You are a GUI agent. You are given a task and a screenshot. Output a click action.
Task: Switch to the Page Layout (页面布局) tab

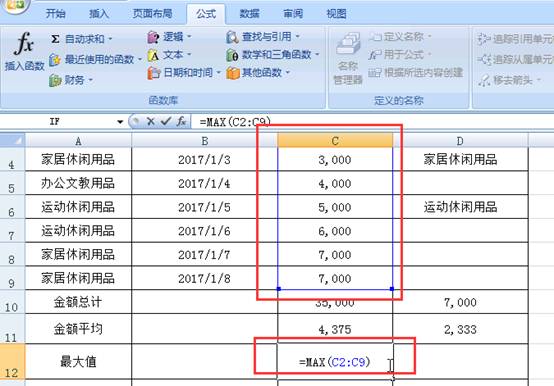click(152, 14)
